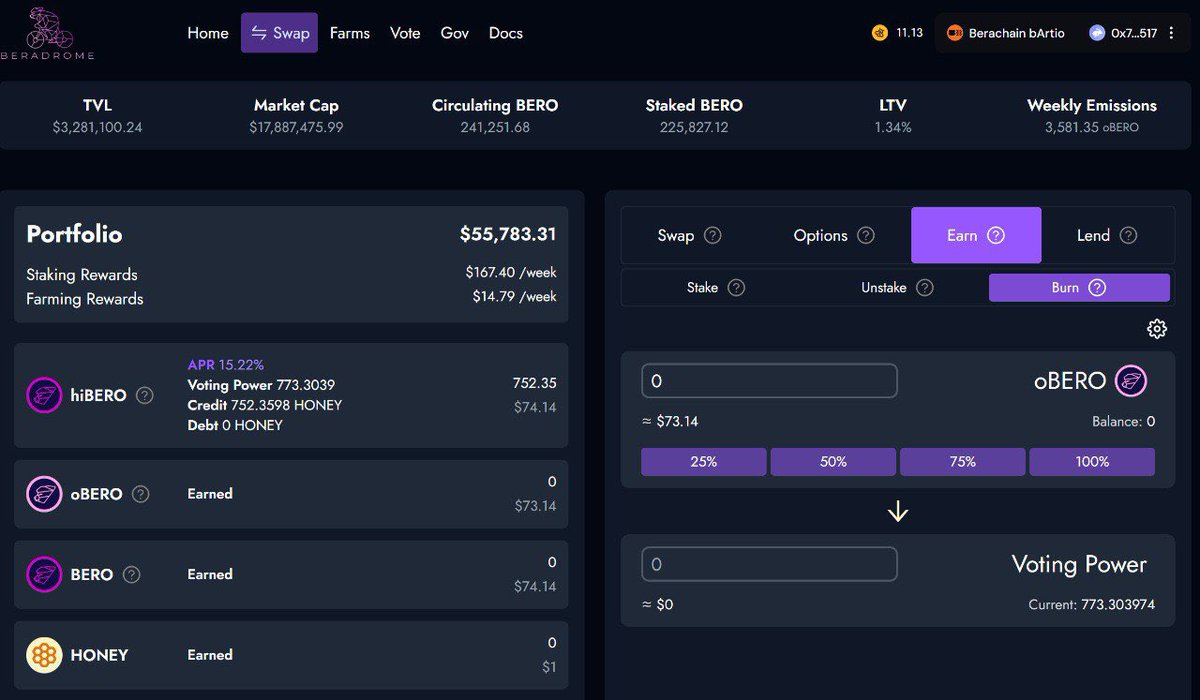Click the Burn help icon
Viewport: 1200px width, 700px height.
coord(1097,288)
